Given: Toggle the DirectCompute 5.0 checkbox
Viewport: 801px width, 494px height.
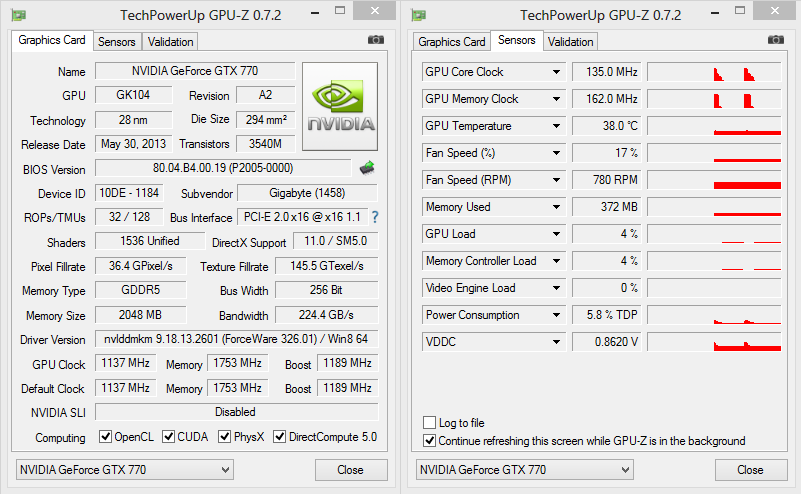Looking at the screenshot, I should click(x=279, y=437).
